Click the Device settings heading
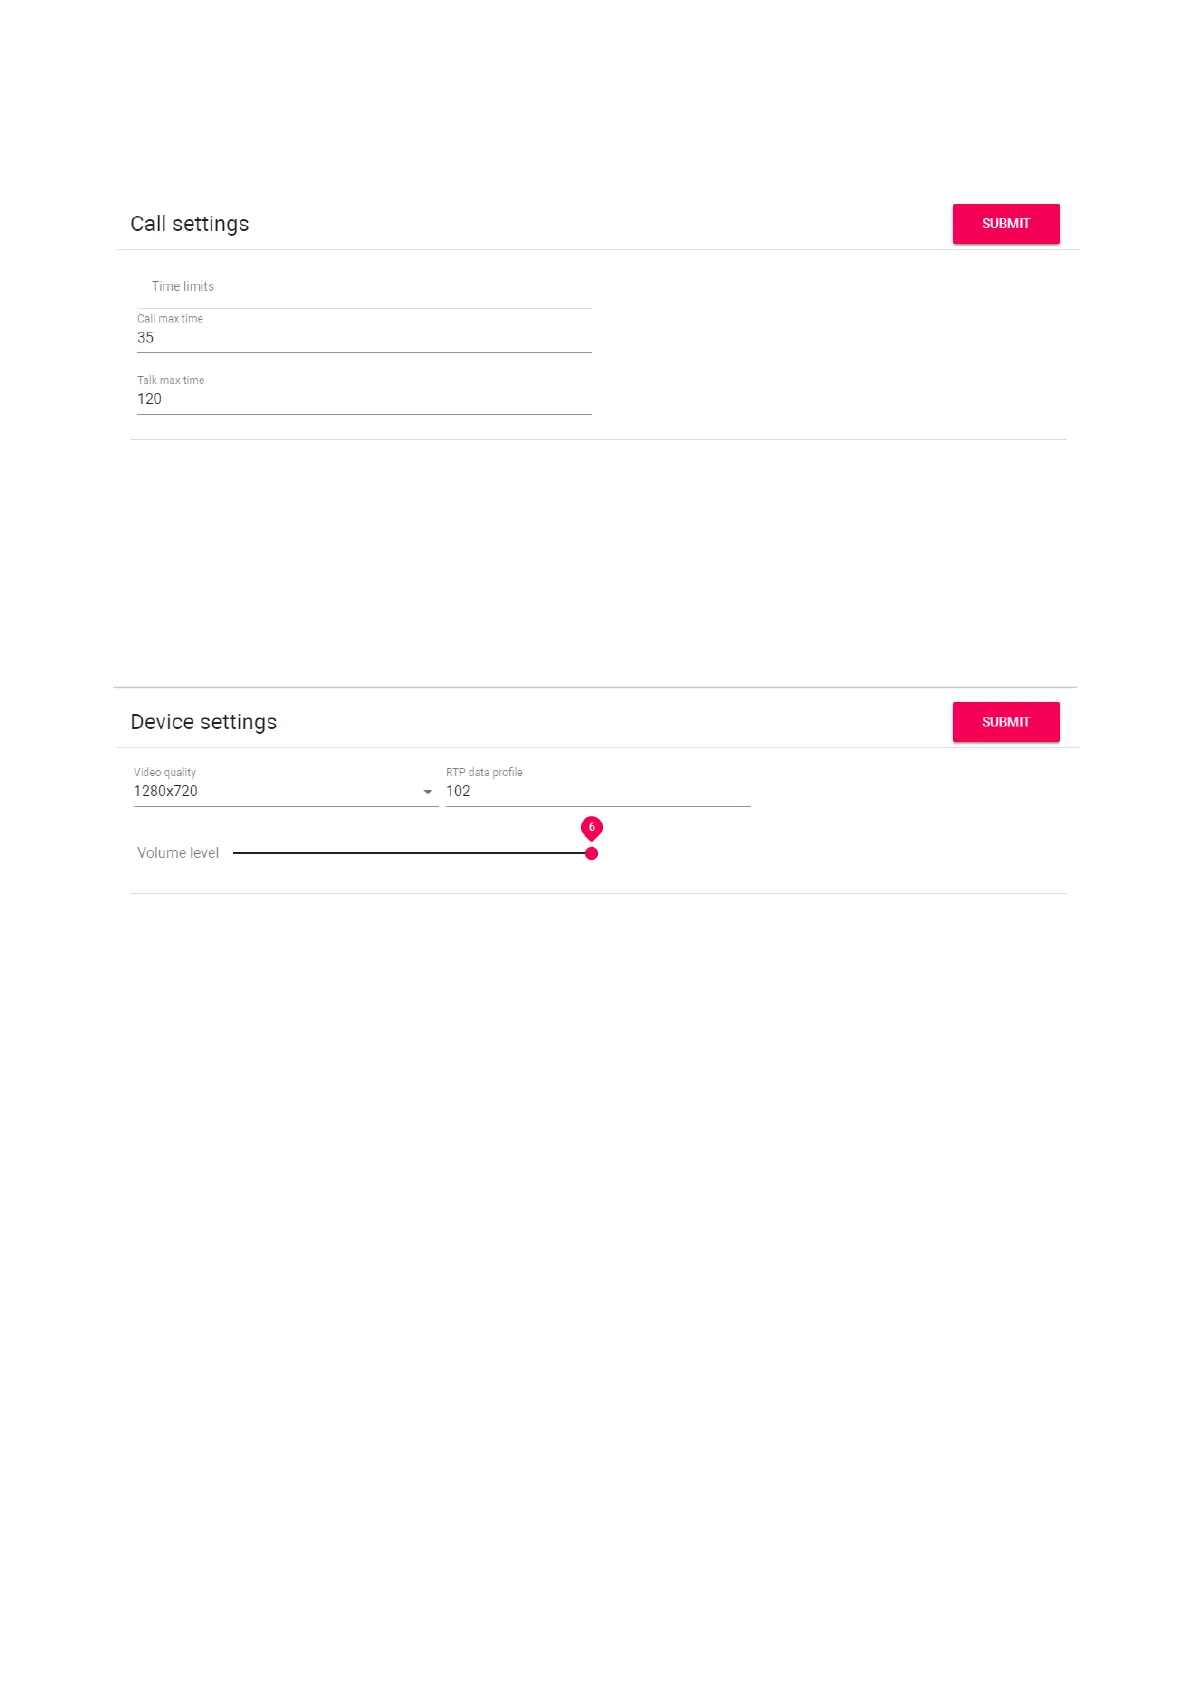 (x=204, y=722)
